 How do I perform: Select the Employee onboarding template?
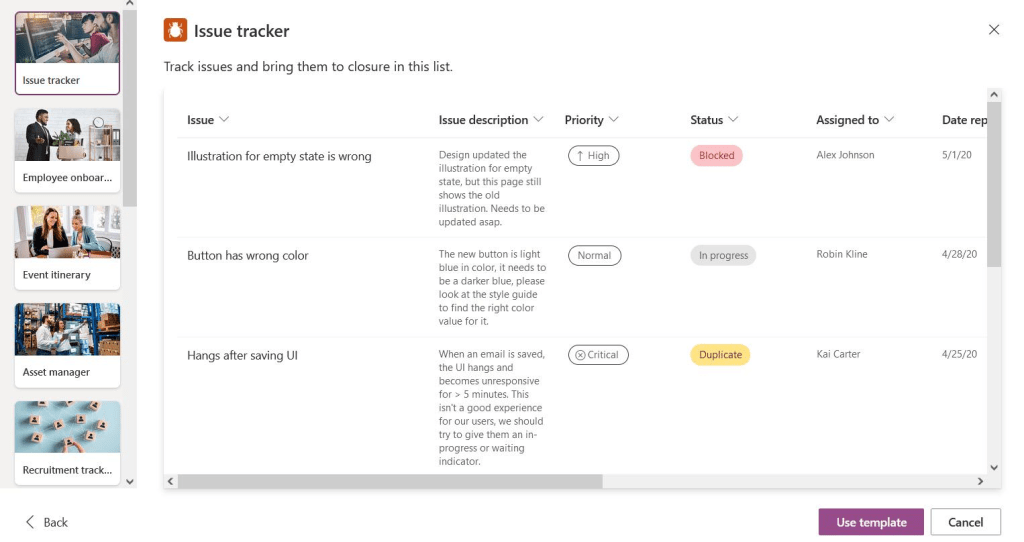coord(67,149)
